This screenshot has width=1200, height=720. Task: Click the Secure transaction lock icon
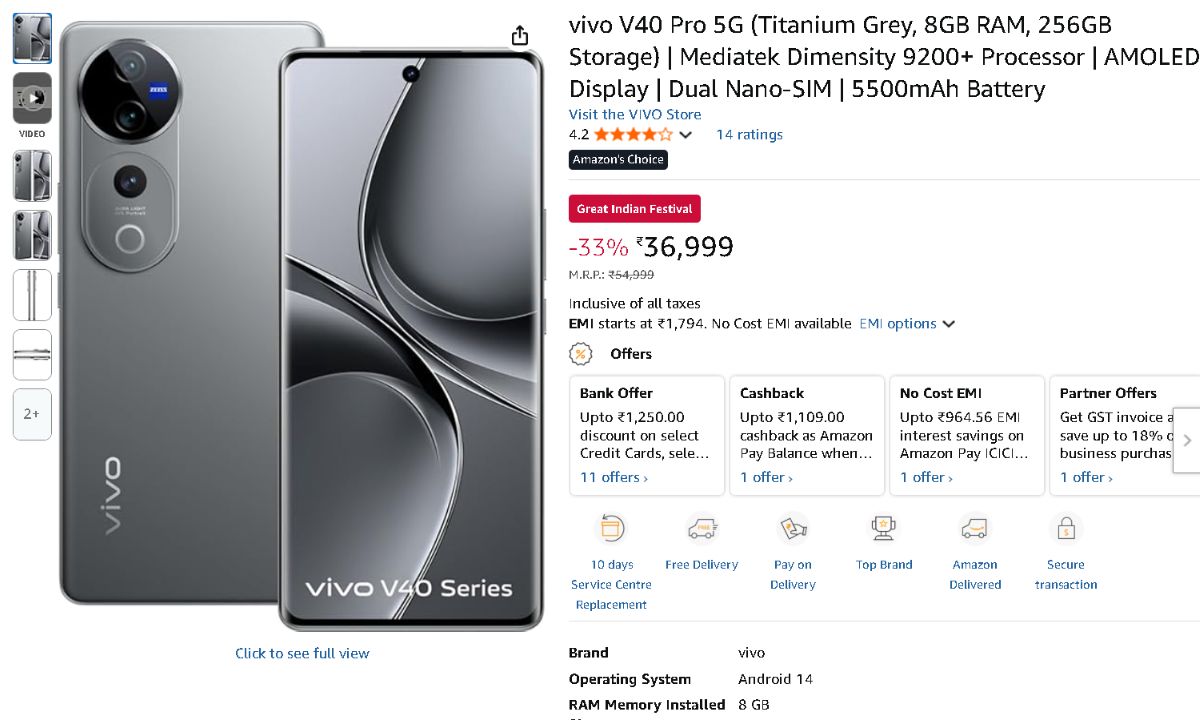click(x=1066, y=528)
